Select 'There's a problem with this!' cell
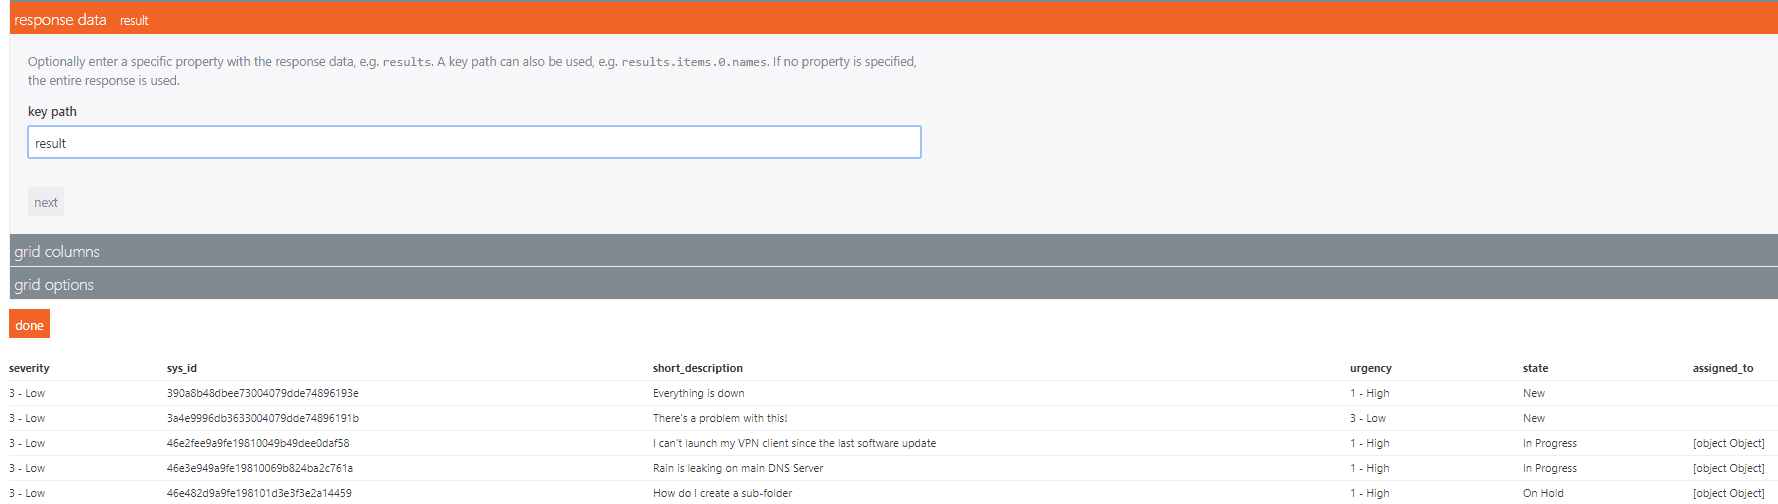 coord(720,418)
